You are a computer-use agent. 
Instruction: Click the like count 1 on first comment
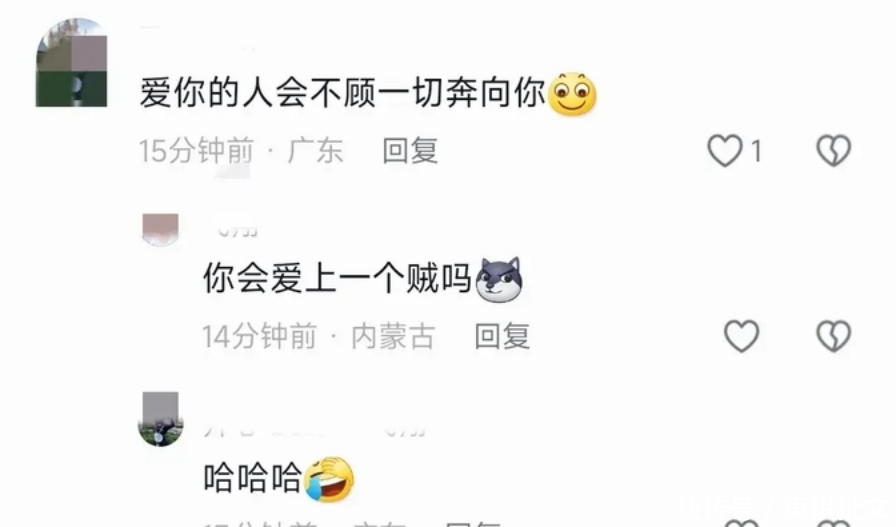pos(756,151)
